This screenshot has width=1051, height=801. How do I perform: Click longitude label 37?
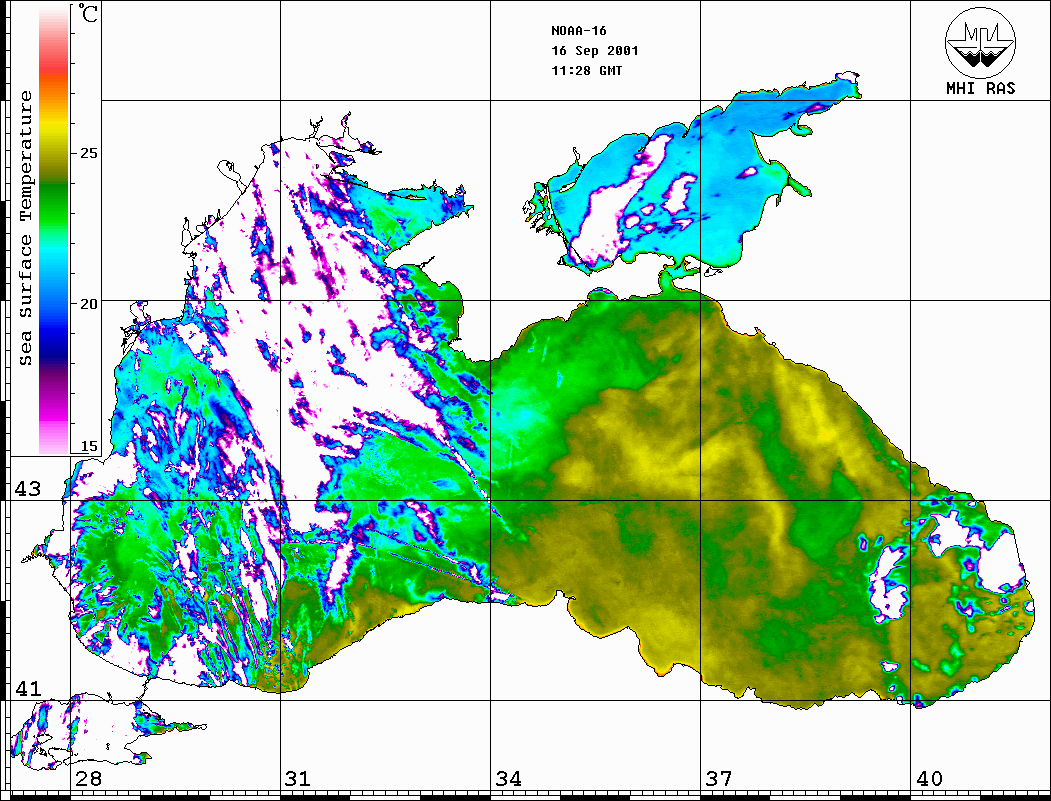[x=719, y=779]
